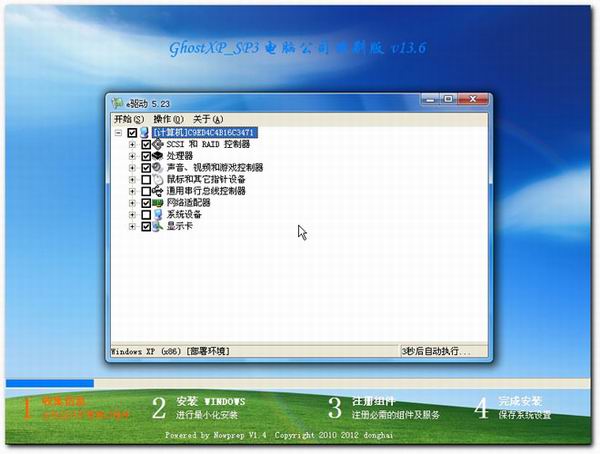Maximize the e驱动 window
600x454 pixels.
[448, 100]
